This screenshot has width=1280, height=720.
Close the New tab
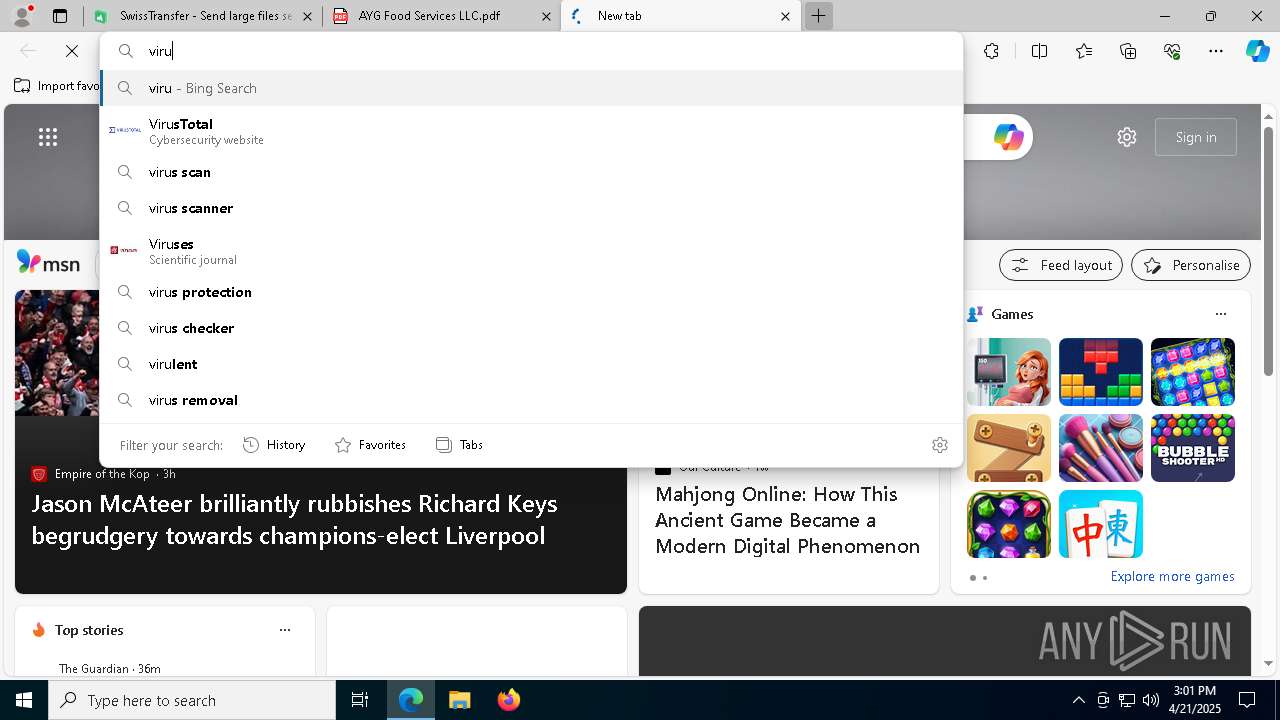785,16
